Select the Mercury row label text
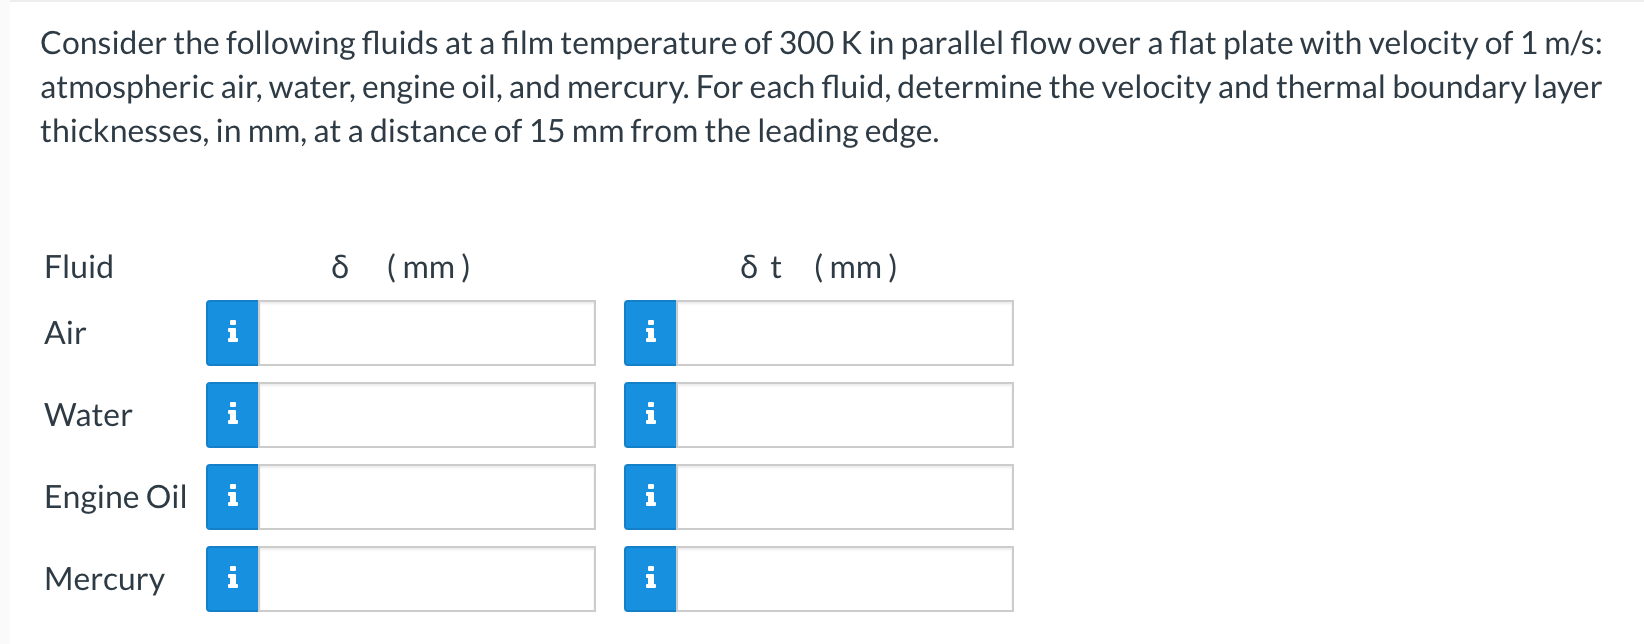The width and height of the screenshot is (1644, 644). click(104, 578)
